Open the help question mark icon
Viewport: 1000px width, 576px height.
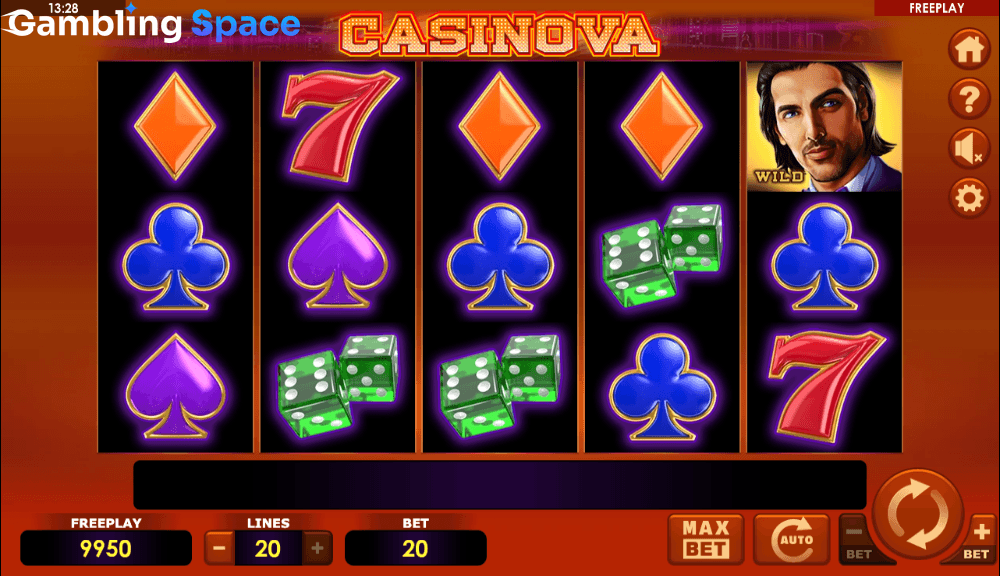point(969,99)
